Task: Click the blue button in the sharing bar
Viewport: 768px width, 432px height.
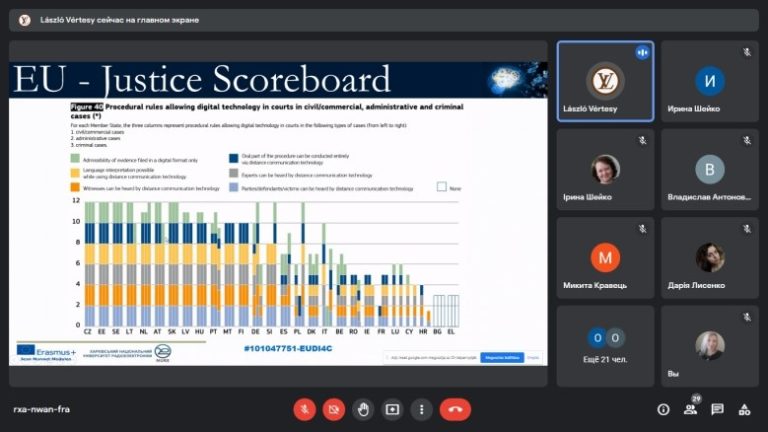Action: (x=502, y=358)
